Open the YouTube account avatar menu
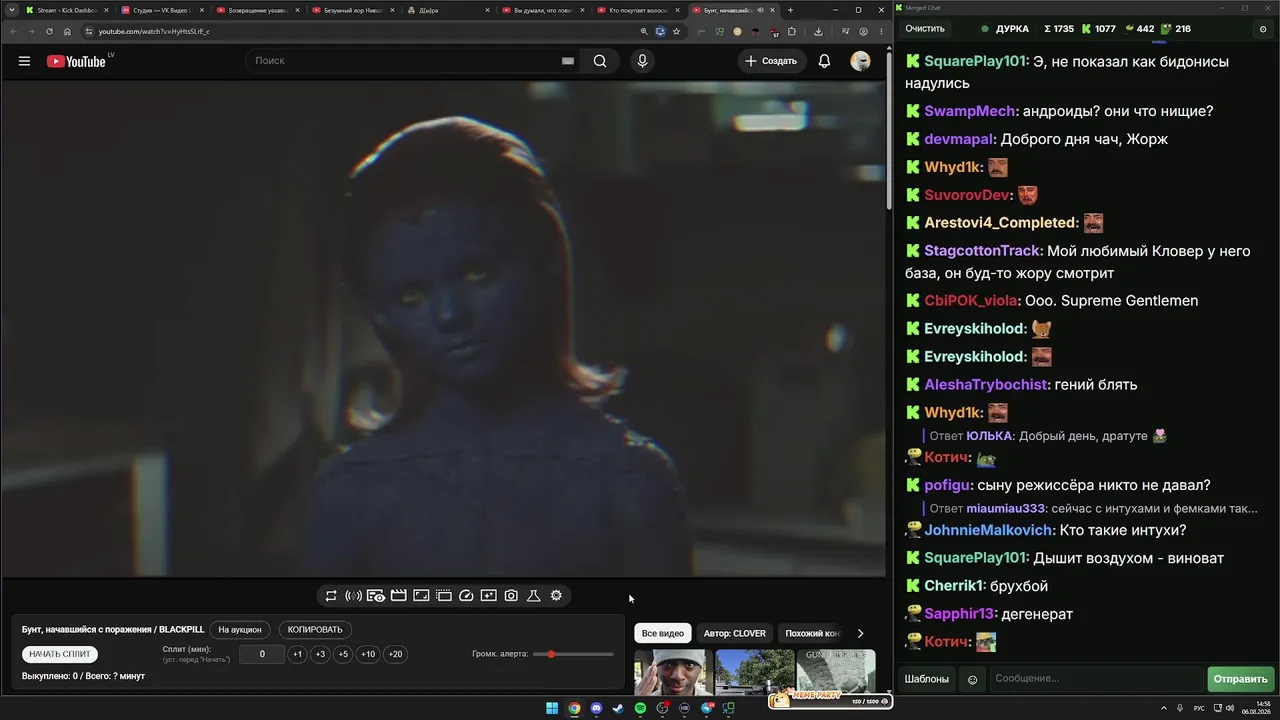The width and height of the screenshot is (1280, 720). 860,61
